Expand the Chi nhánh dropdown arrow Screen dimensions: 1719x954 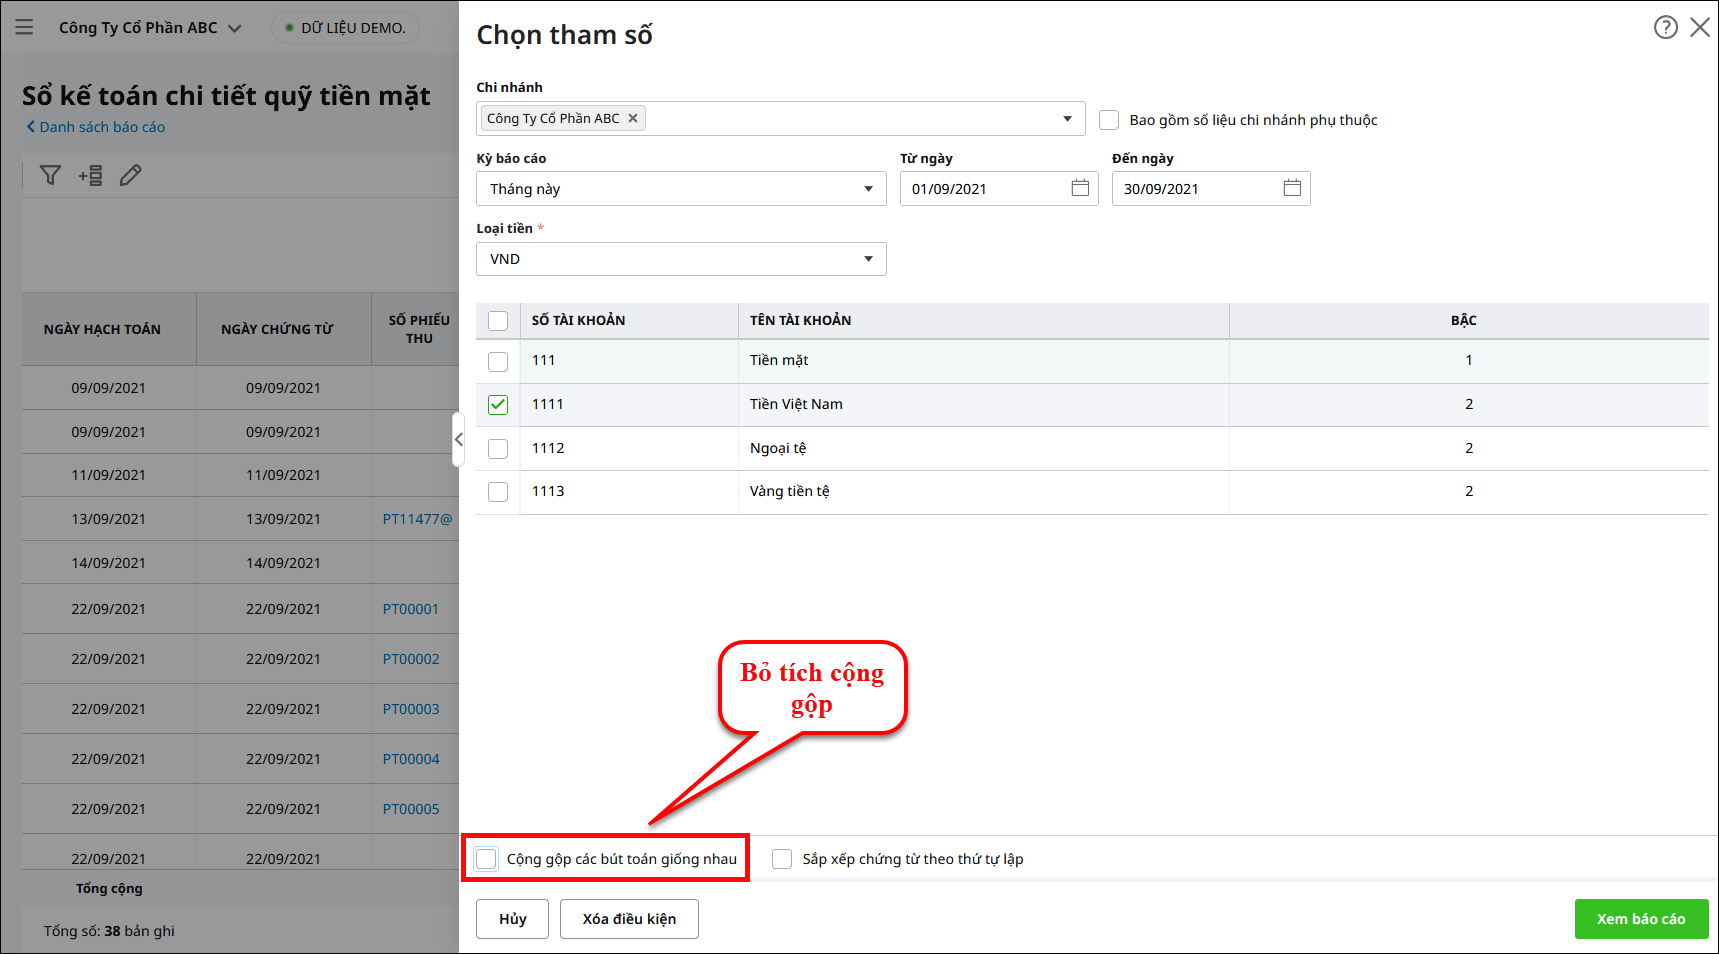pyautogui.click(x=1067, y=119)
